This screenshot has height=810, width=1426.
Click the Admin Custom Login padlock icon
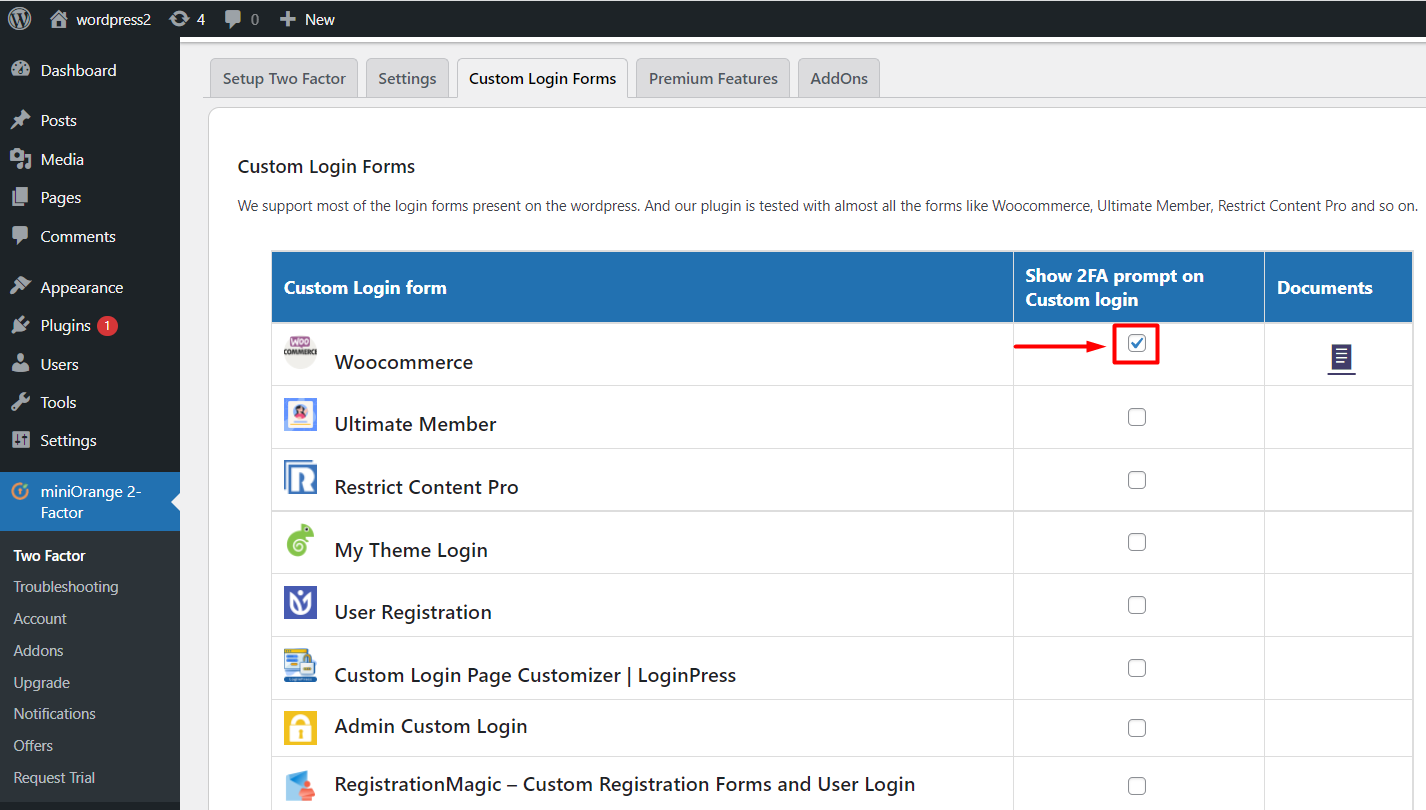(x=300, y=727)
